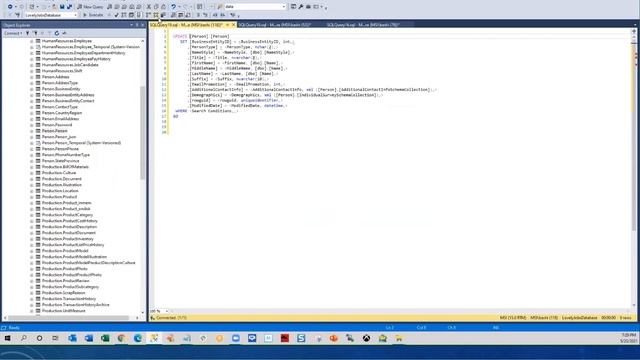Select Person.CountryRegion table

pyautogui.click(x=62, y=113)
